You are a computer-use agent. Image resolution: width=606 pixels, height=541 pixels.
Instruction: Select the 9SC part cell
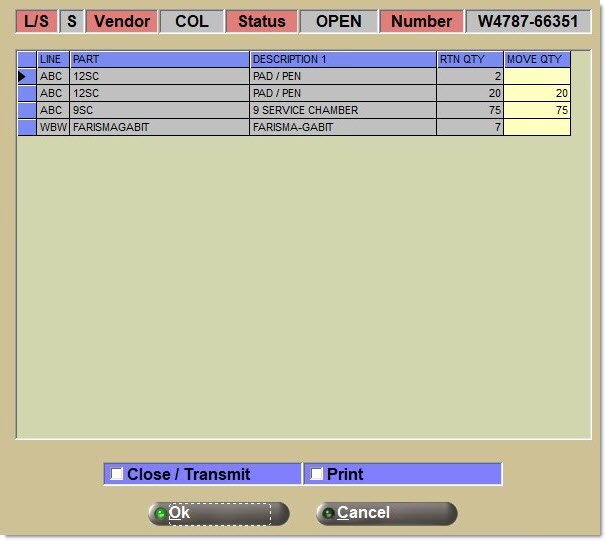[159, 110]
